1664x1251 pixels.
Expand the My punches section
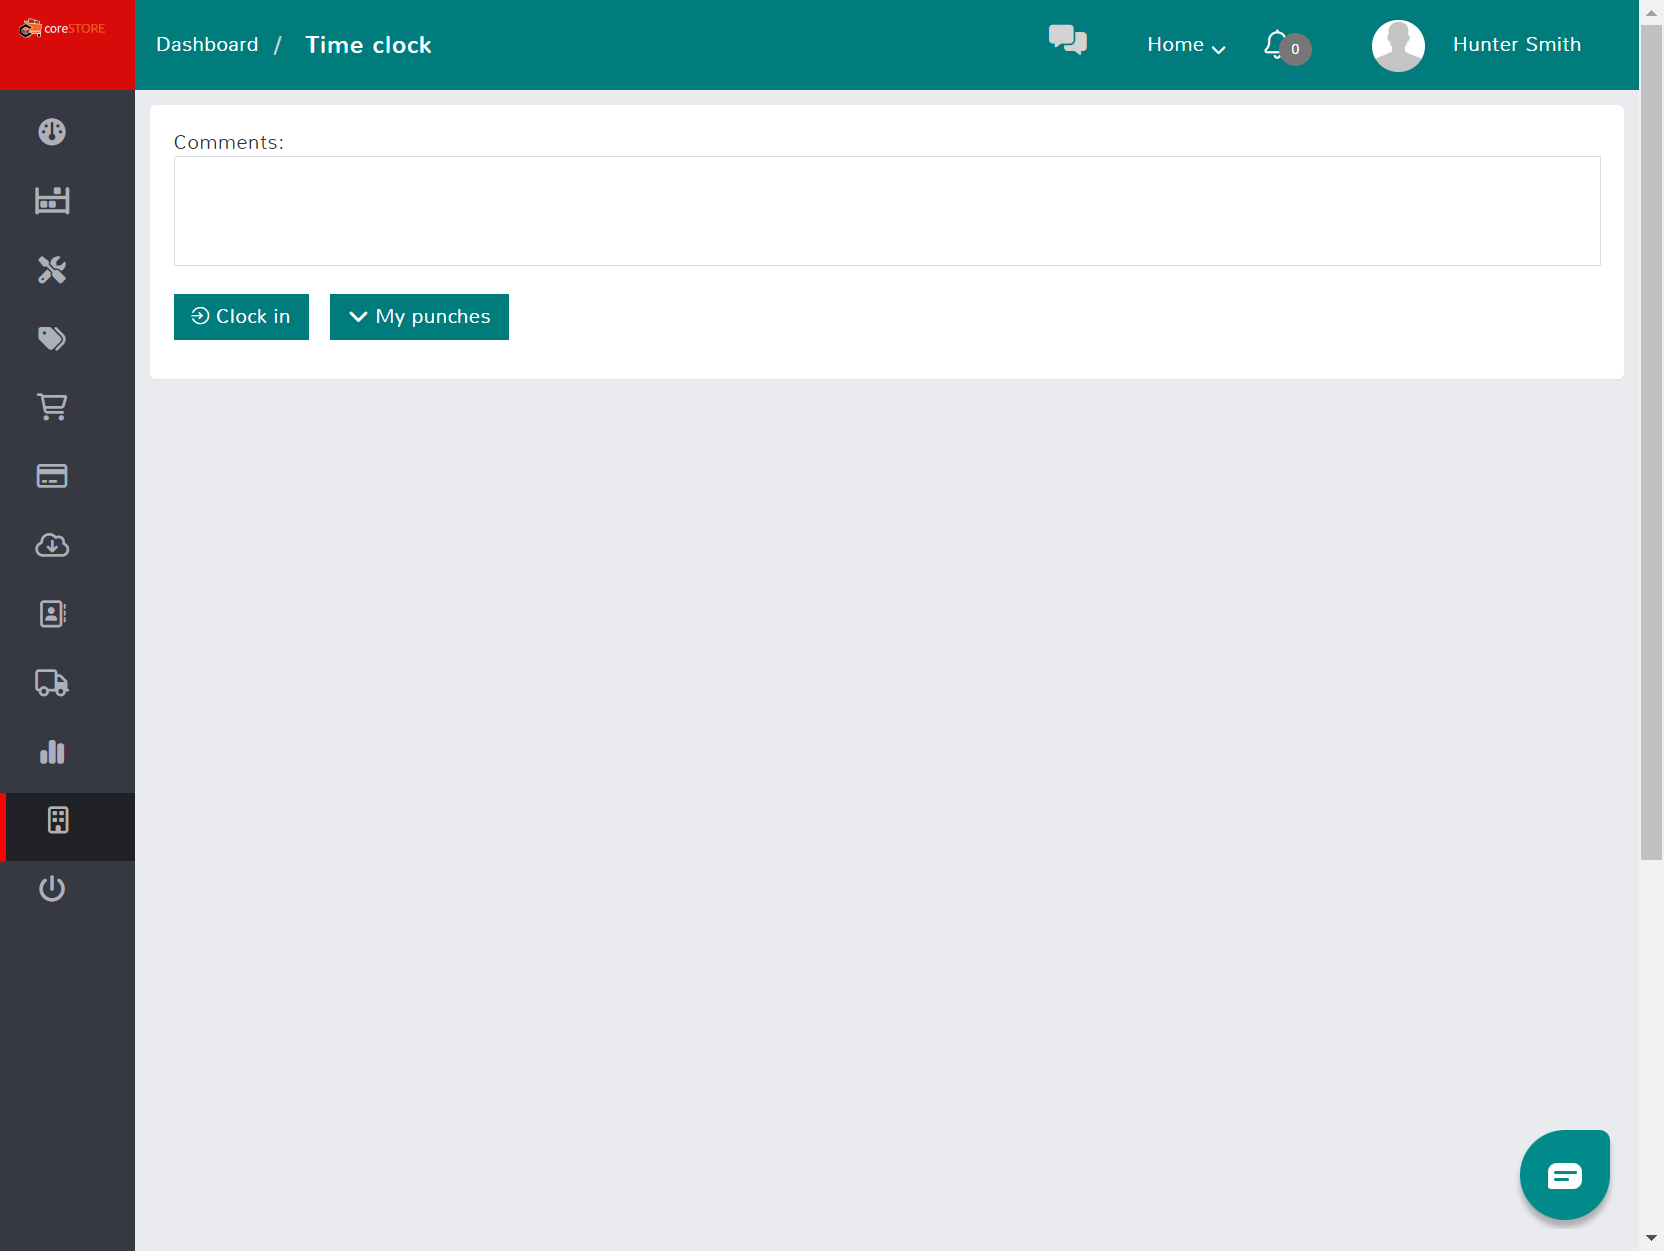[x=419, y=317]
